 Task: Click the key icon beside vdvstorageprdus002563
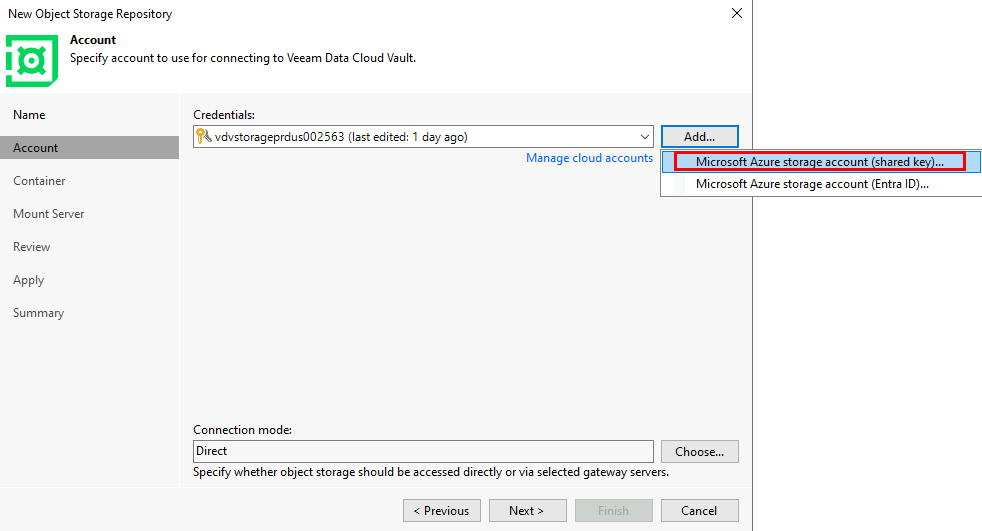pyautogui.click(x=204, y=136)
